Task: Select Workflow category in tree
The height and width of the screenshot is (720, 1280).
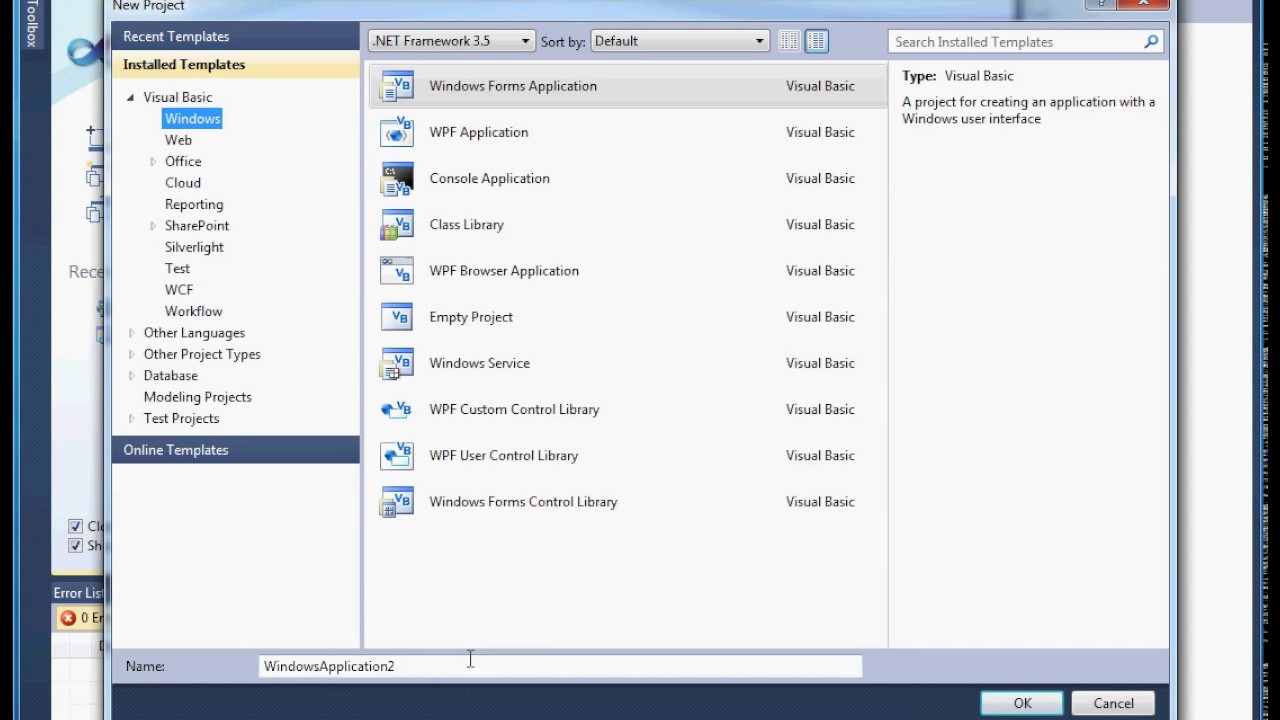Action: point(193,311)
